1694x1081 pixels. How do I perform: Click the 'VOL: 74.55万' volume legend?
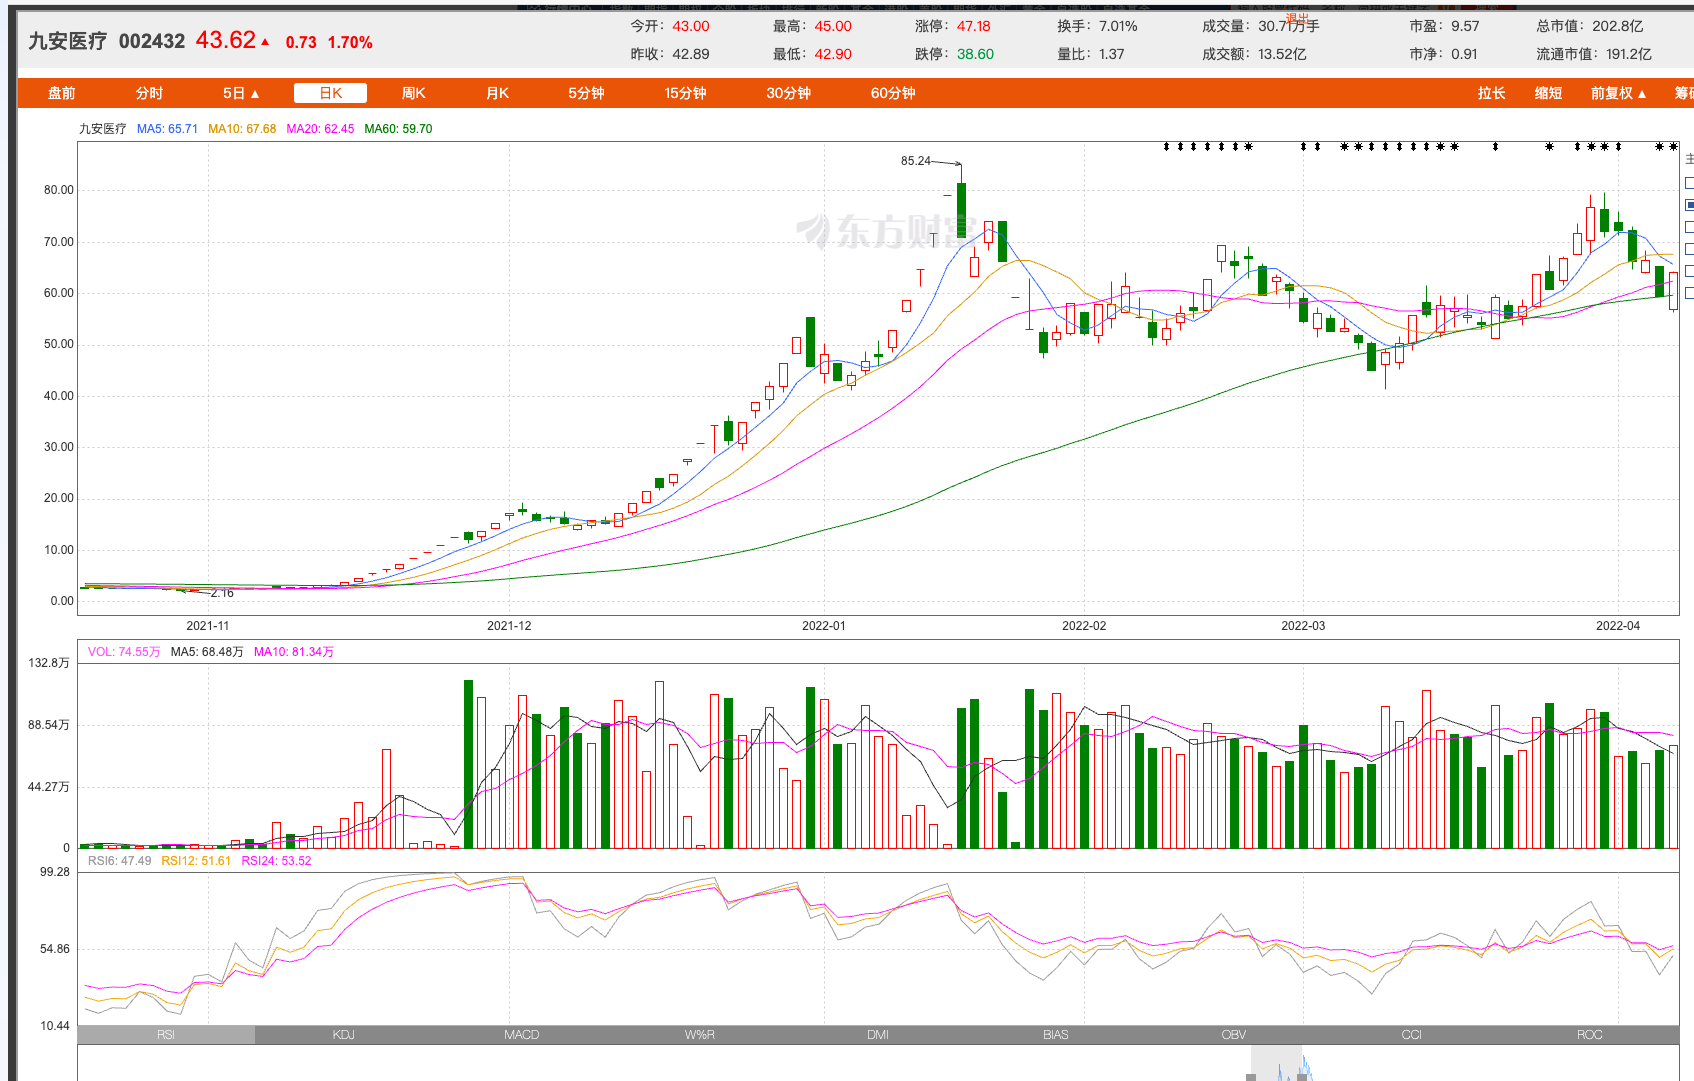coord(124,652)
